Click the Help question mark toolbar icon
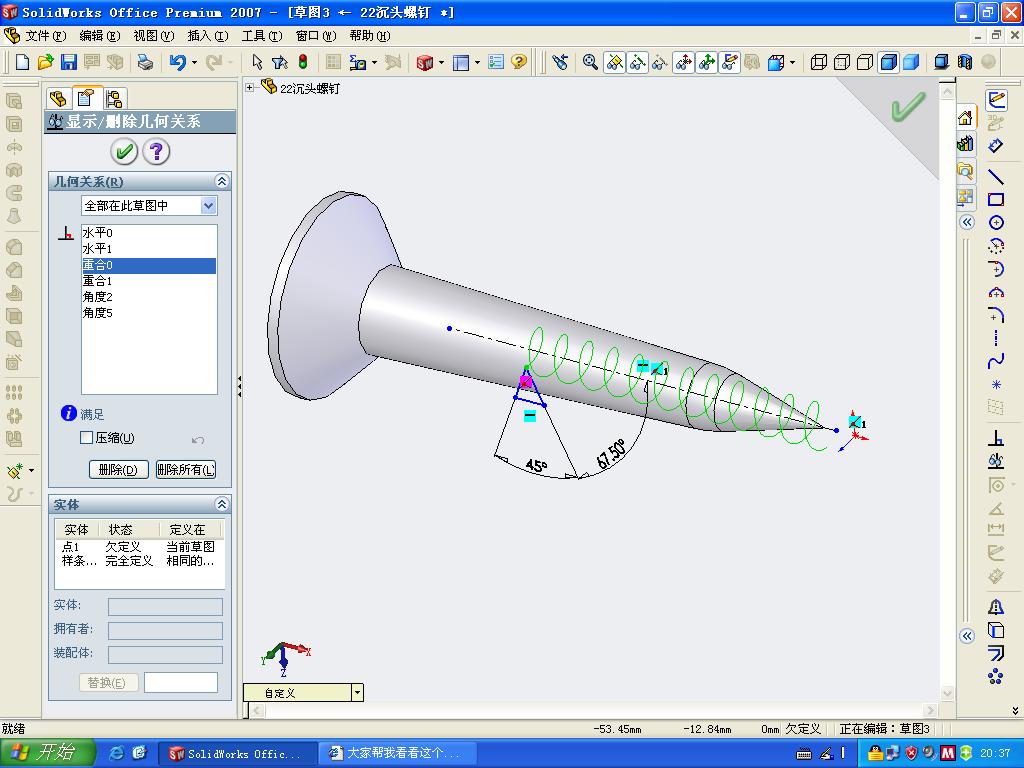The height and width of the screenshot is (768, 1024). tap(519, 62)
